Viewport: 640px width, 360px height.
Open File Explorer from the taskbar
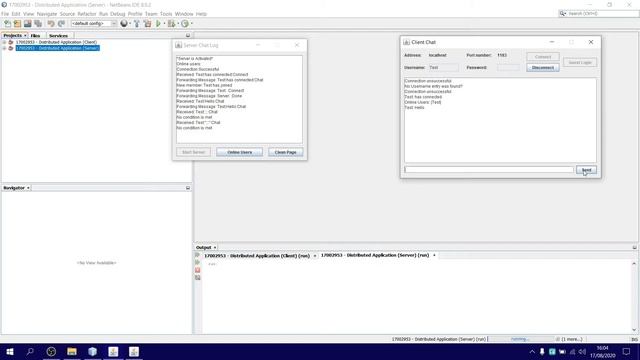72,351
